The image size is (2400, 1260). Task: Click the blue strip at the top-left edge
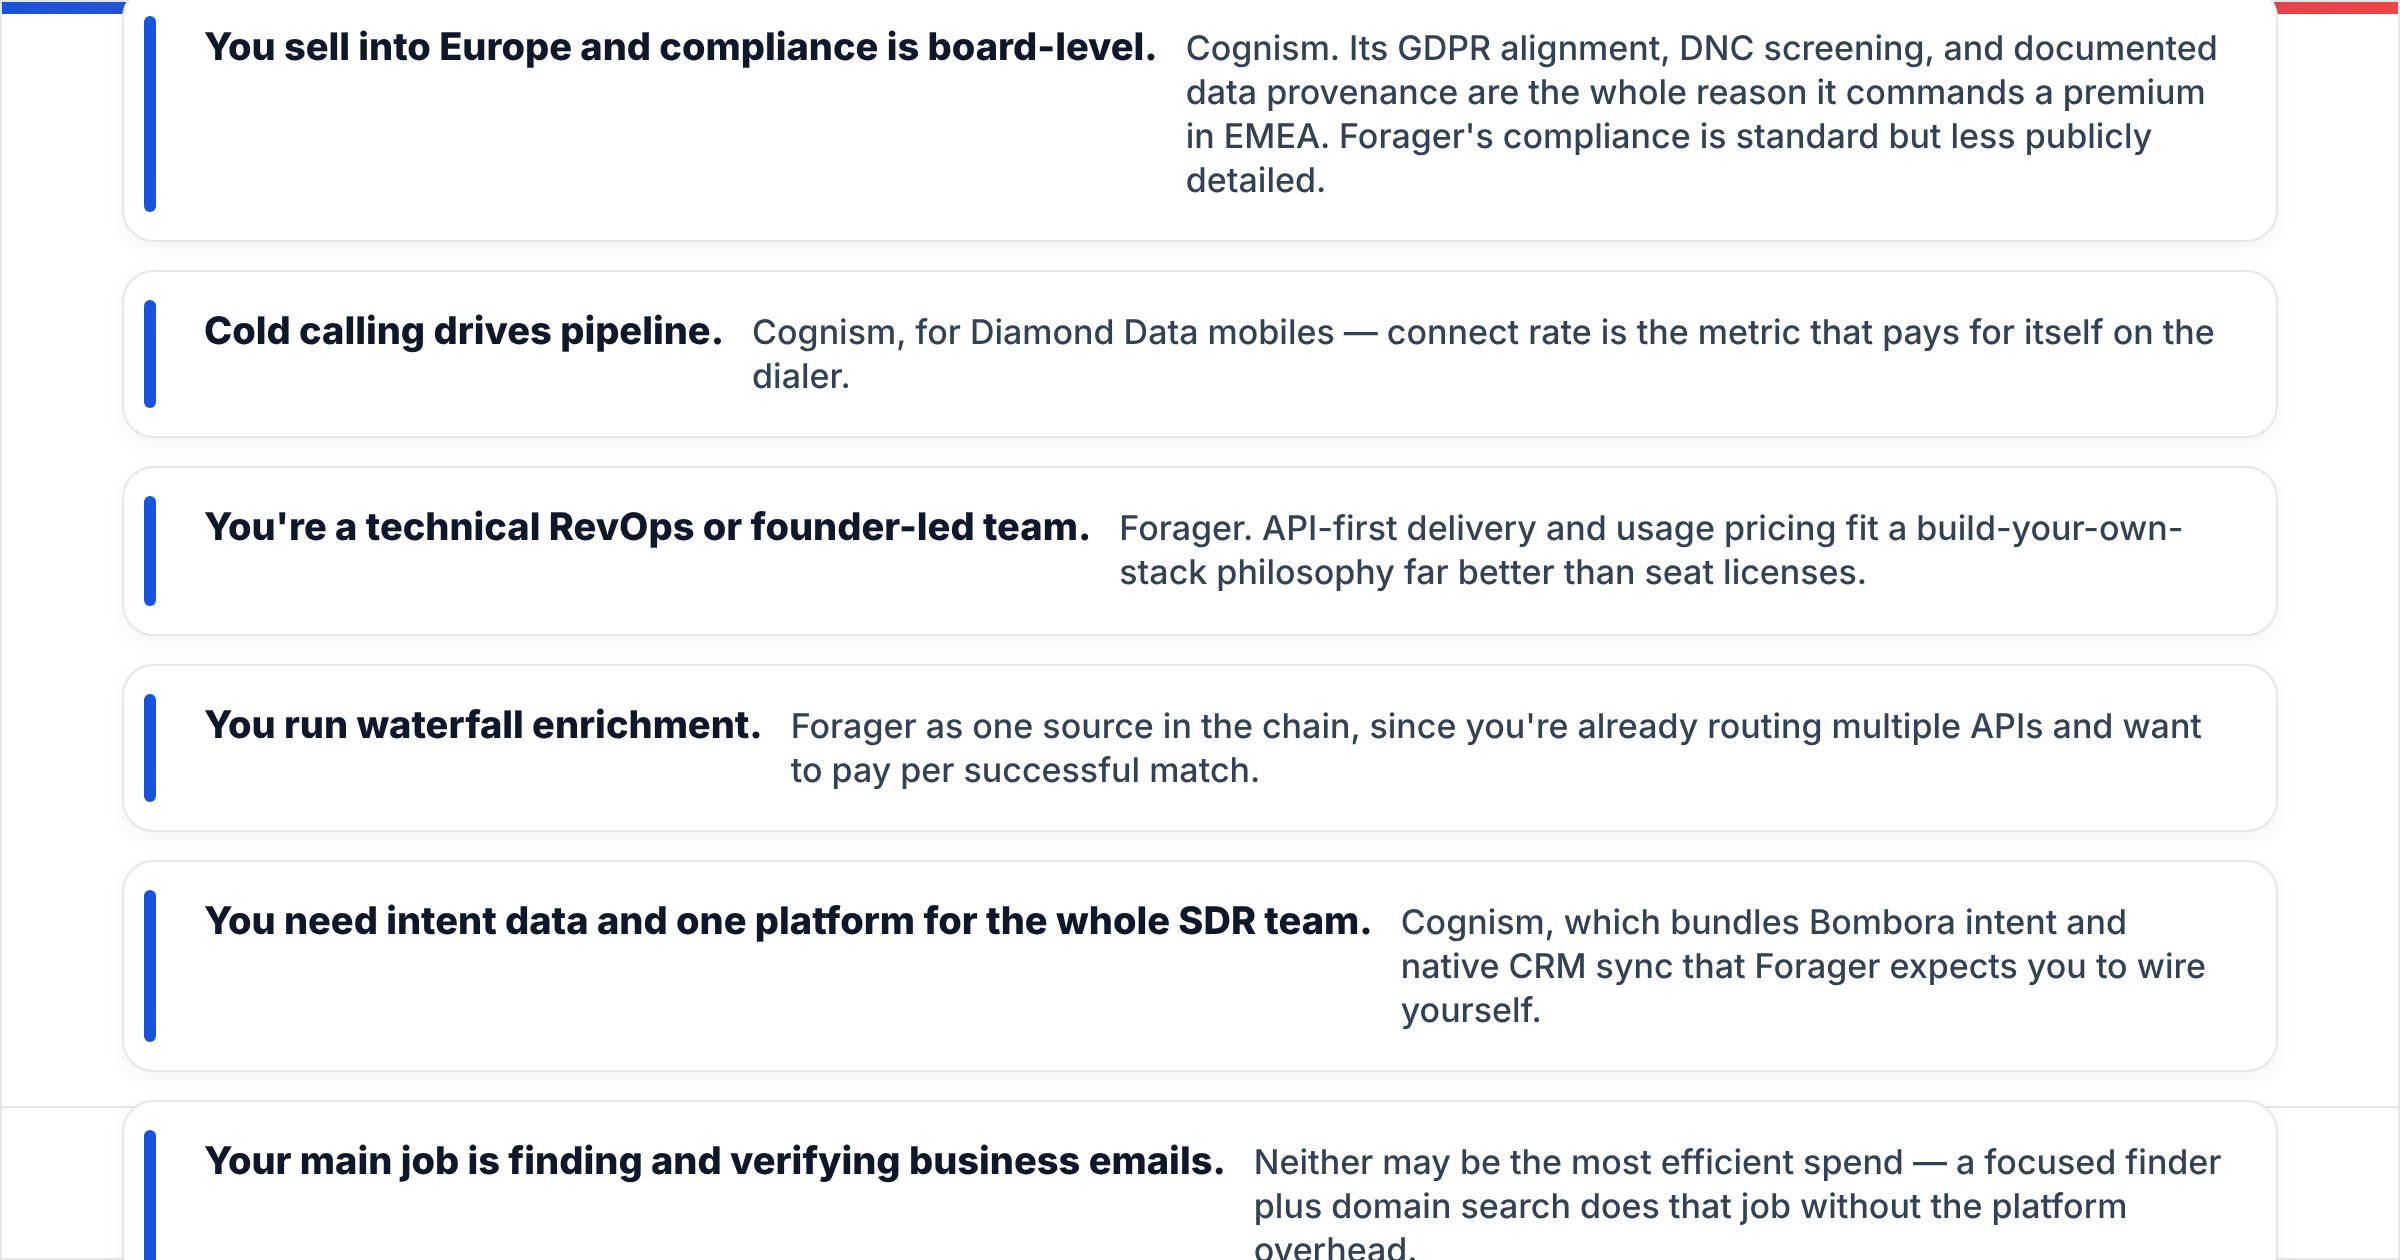62,7
